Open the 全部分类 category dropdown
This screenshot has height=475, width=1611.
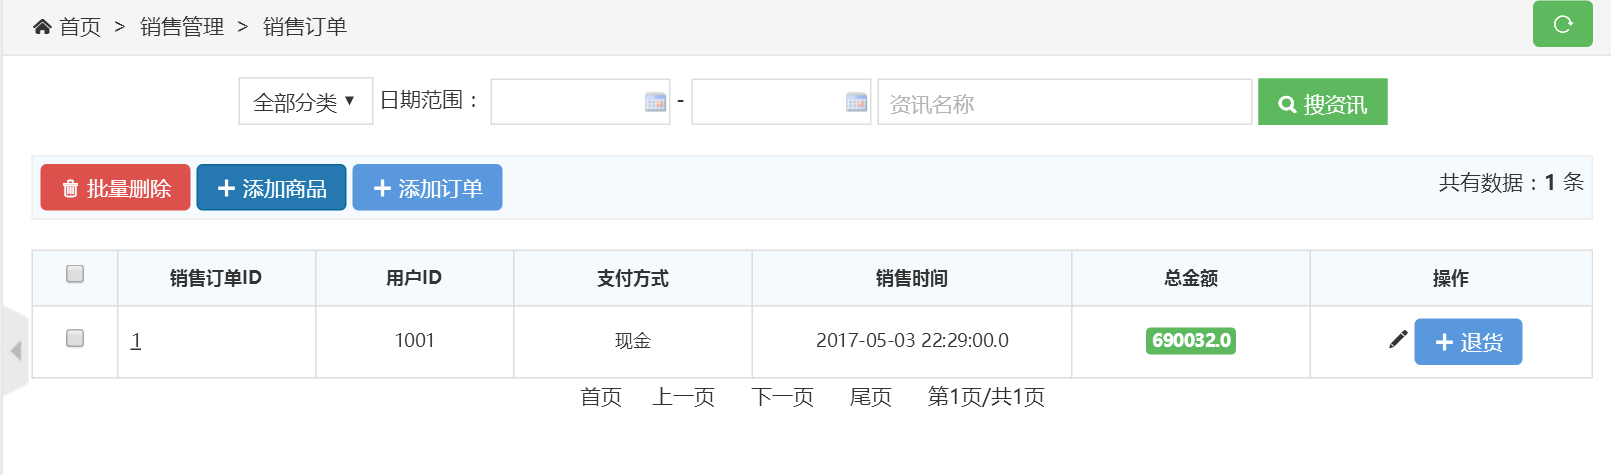[305, 102]
